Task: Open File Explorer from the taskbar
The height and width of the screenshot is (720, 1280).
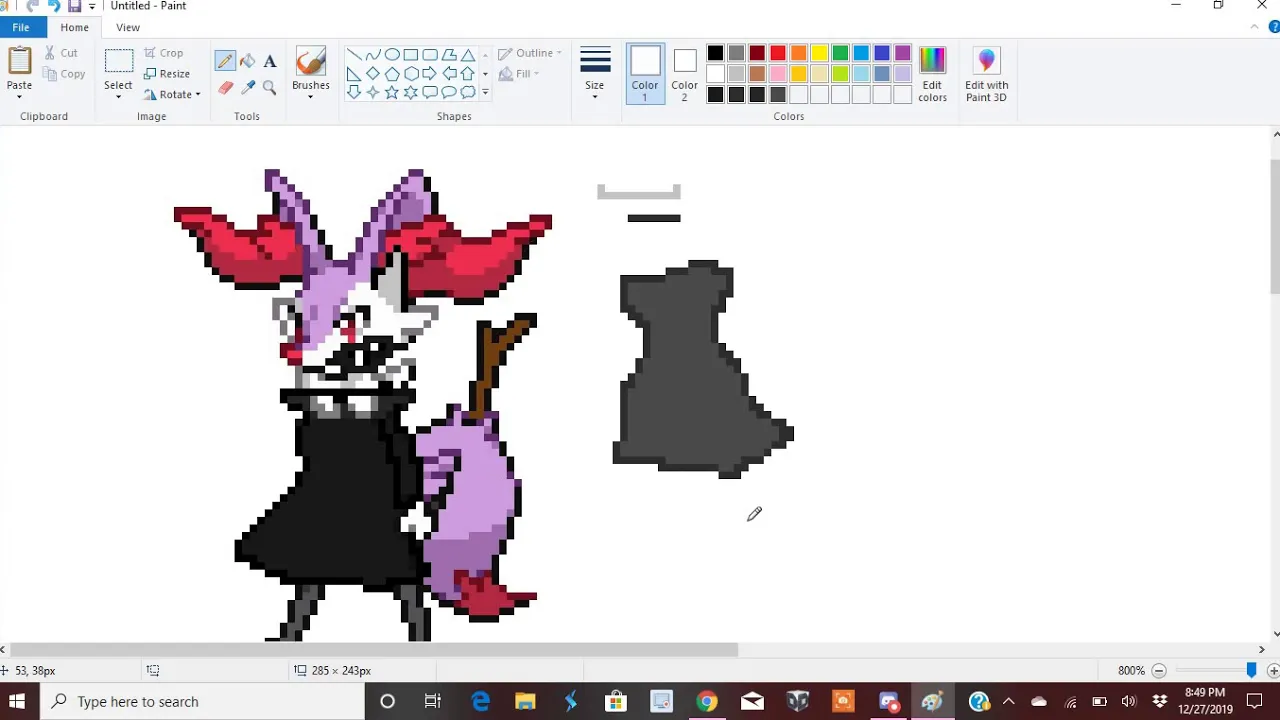Action: tap(525, 701)
